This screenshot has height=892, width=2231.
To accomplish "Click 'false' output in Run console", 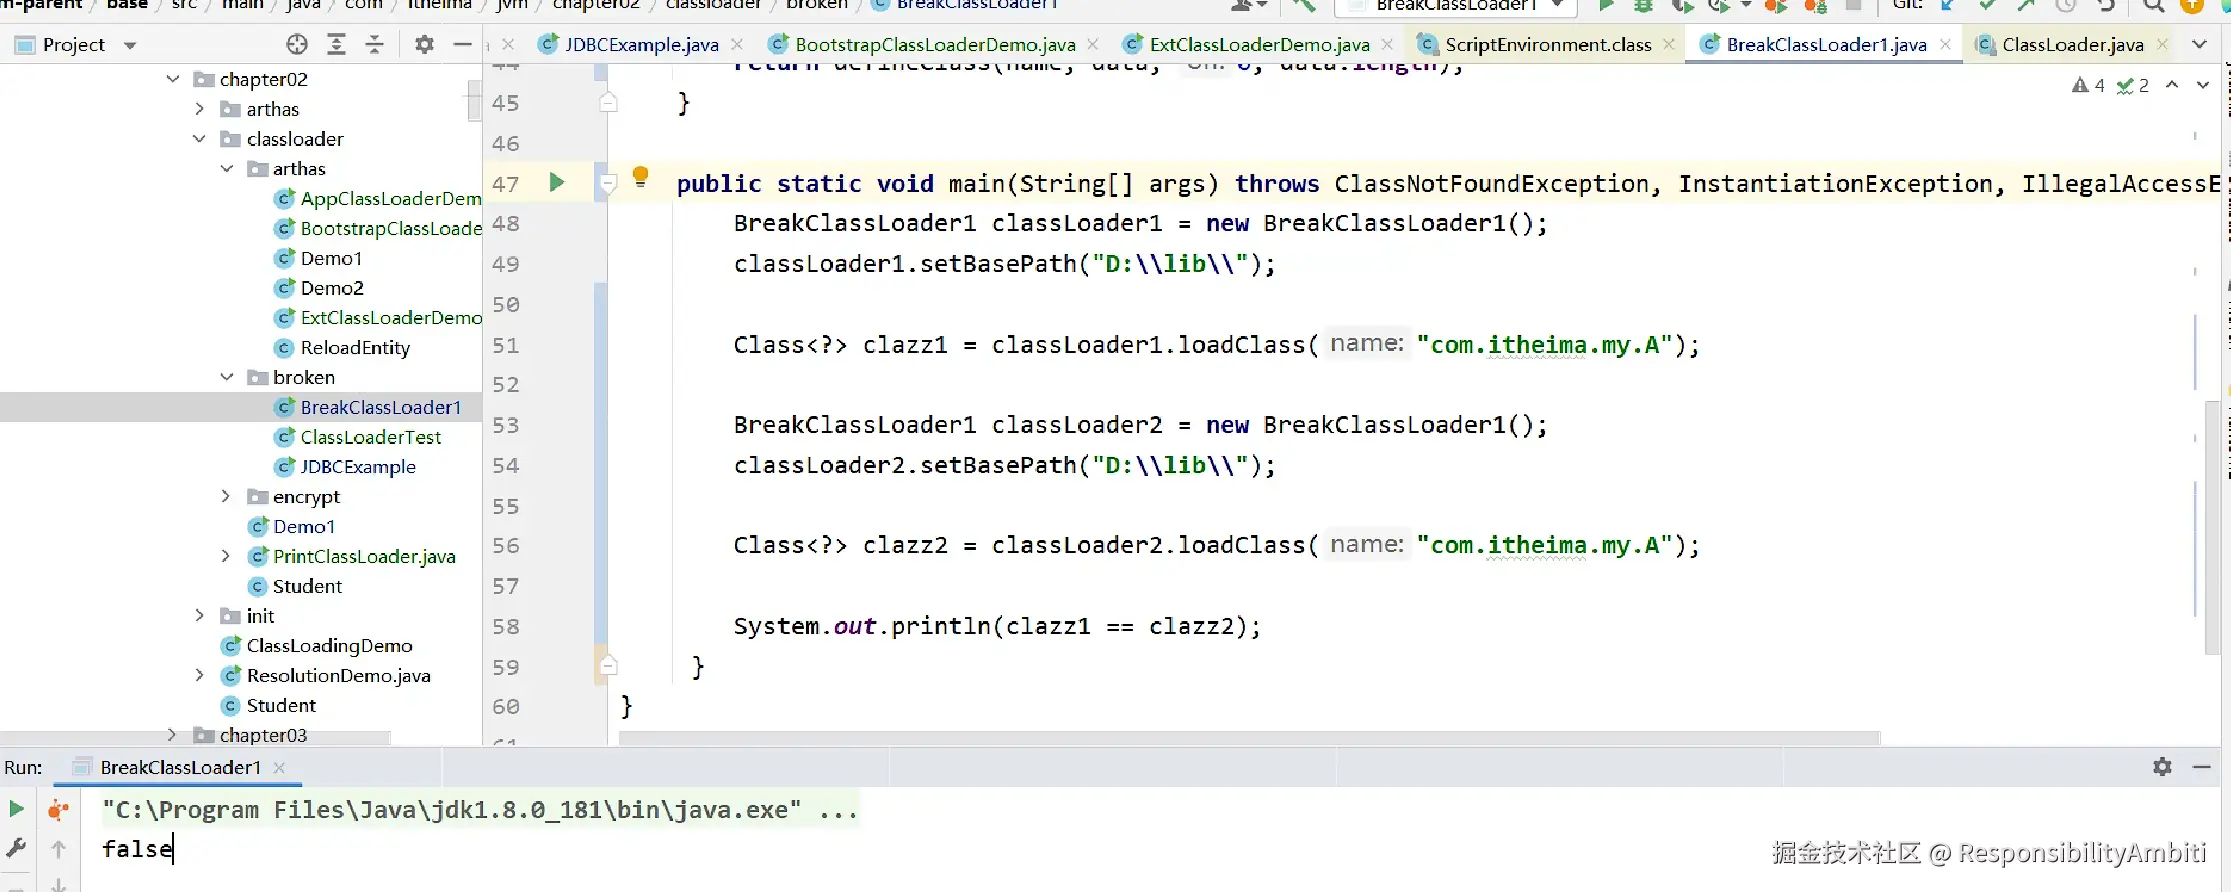I will (136, 849).
